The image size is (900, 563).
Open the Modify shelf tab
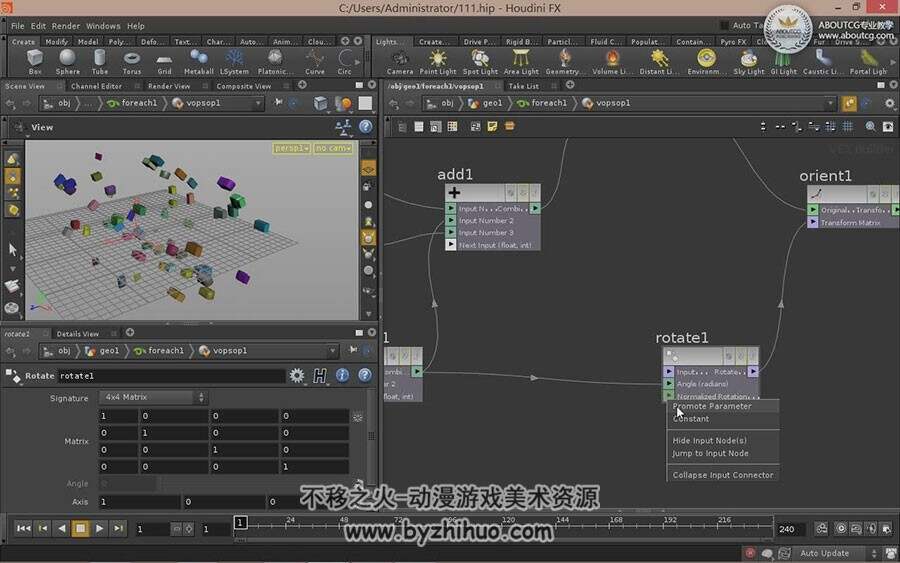pyautogui.click(x=57, y=42)
